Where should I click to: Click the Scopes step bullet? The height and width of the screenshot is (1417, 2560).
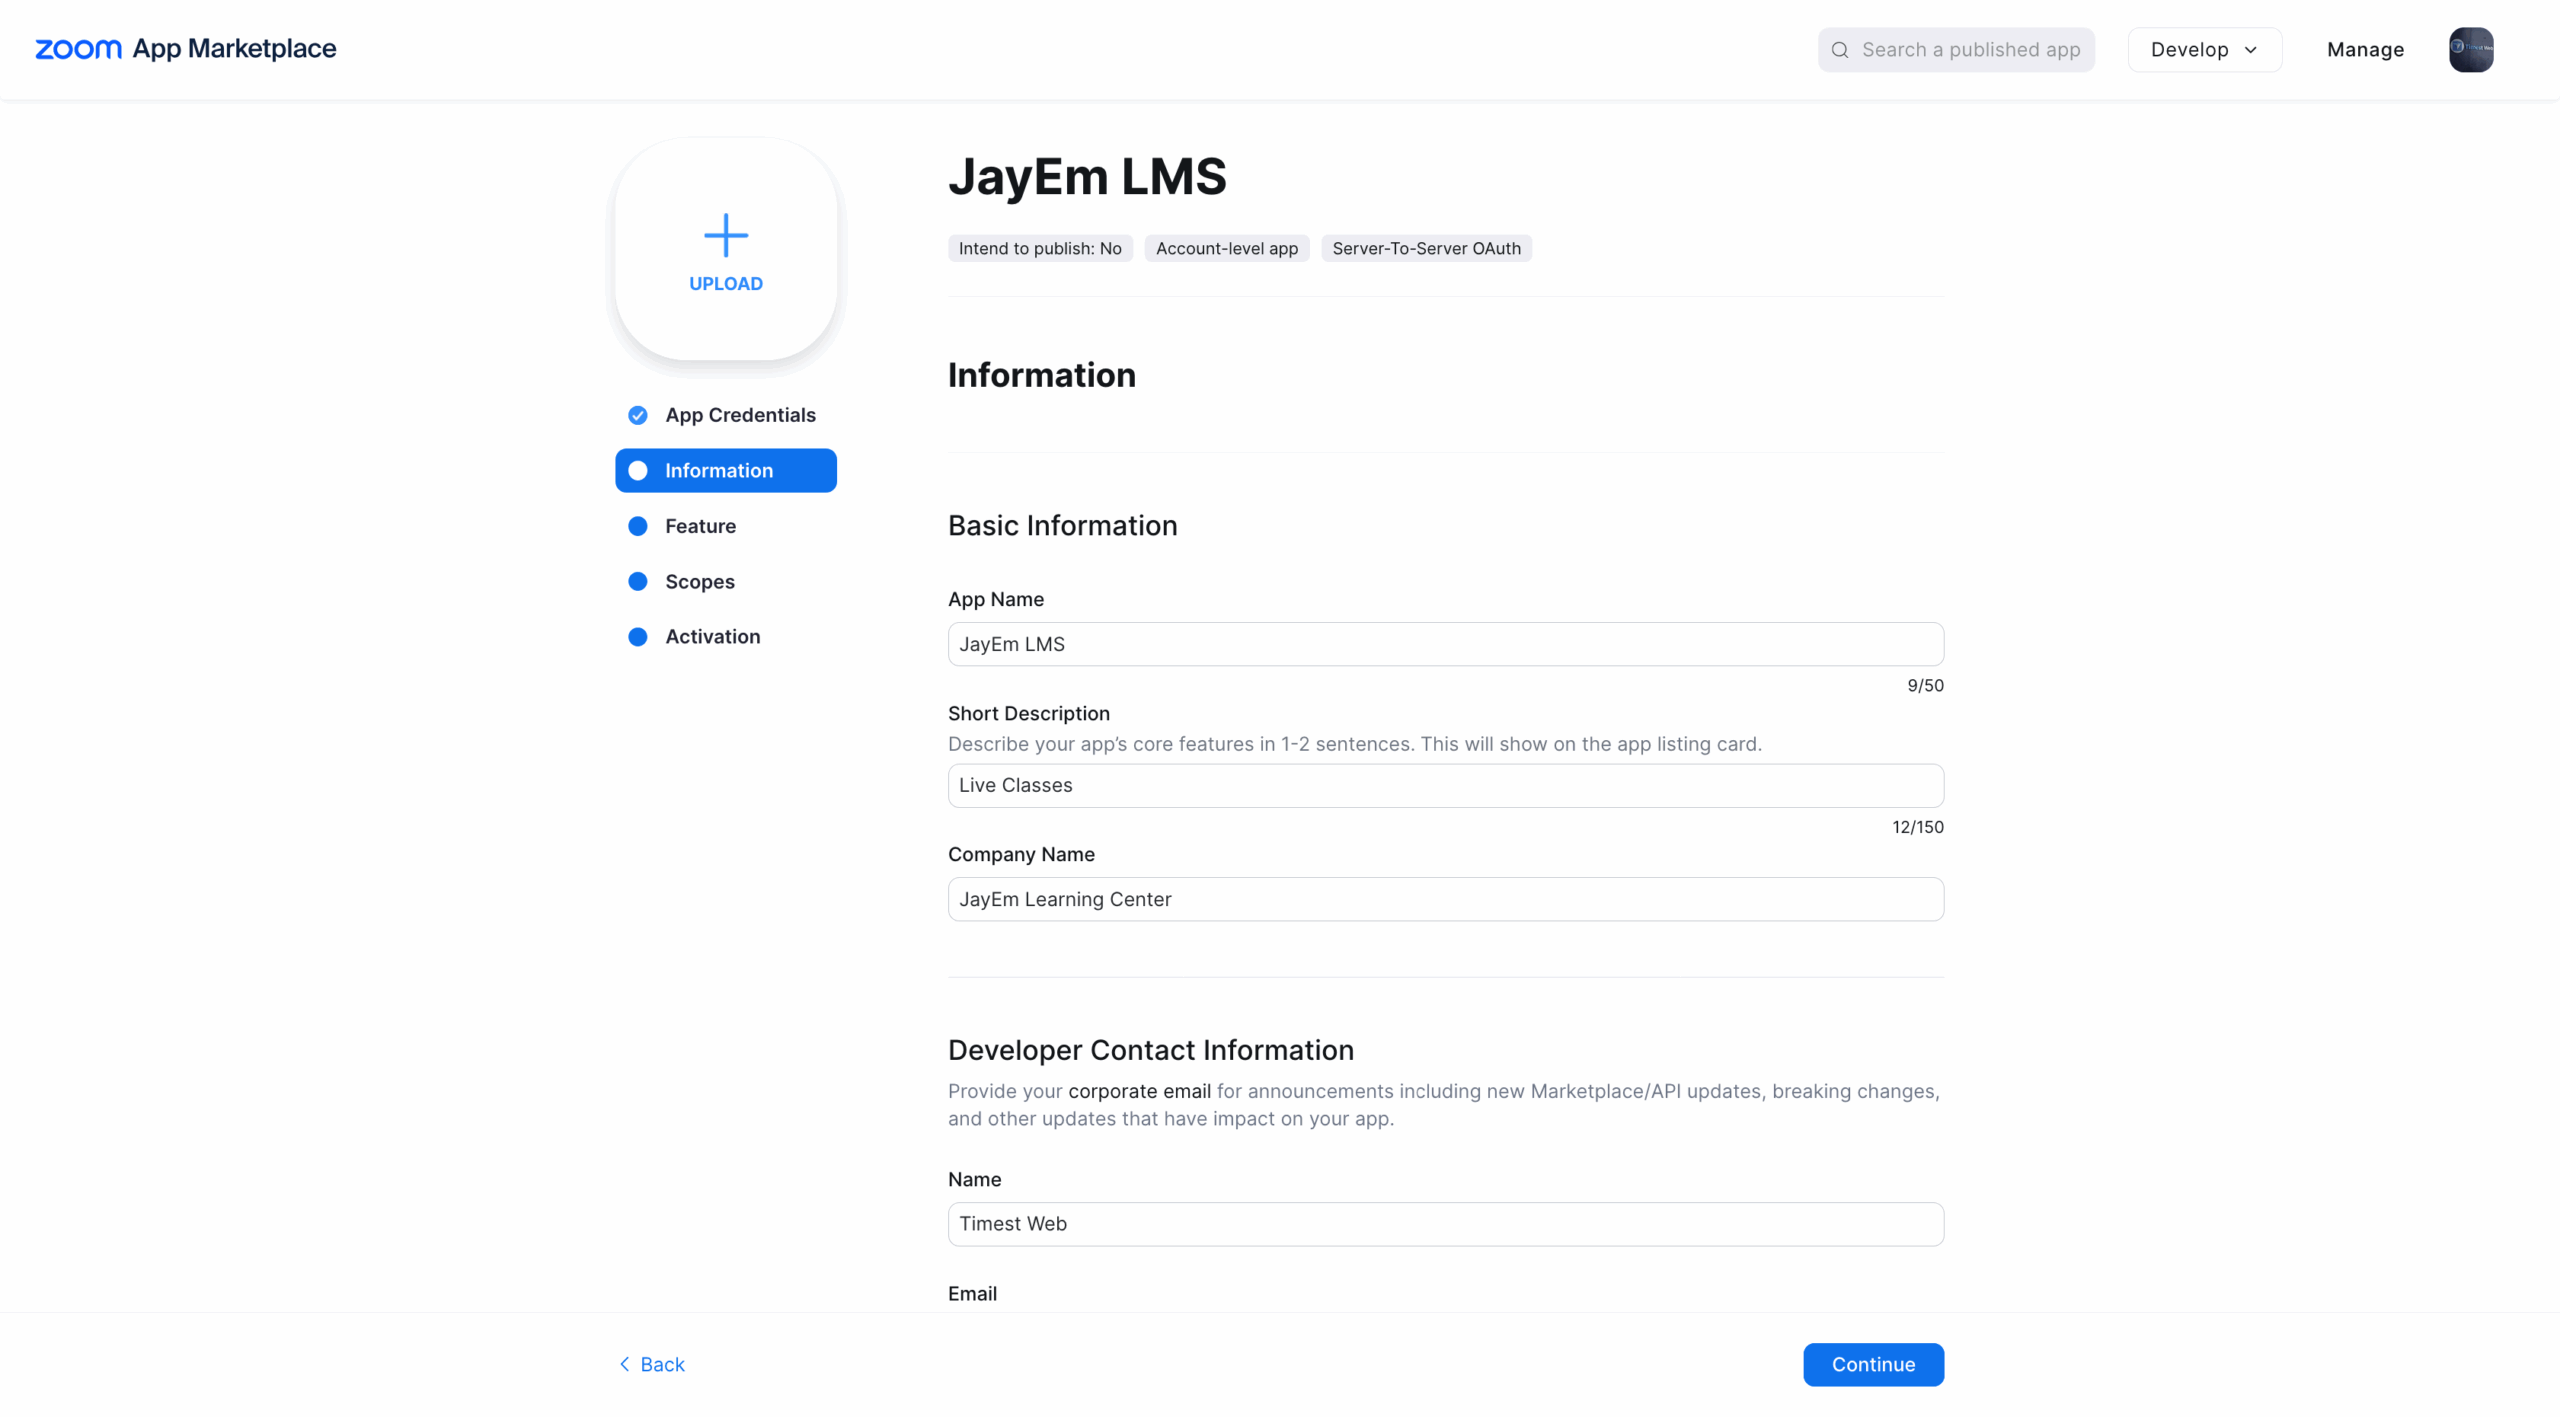[x=637, y=581]
